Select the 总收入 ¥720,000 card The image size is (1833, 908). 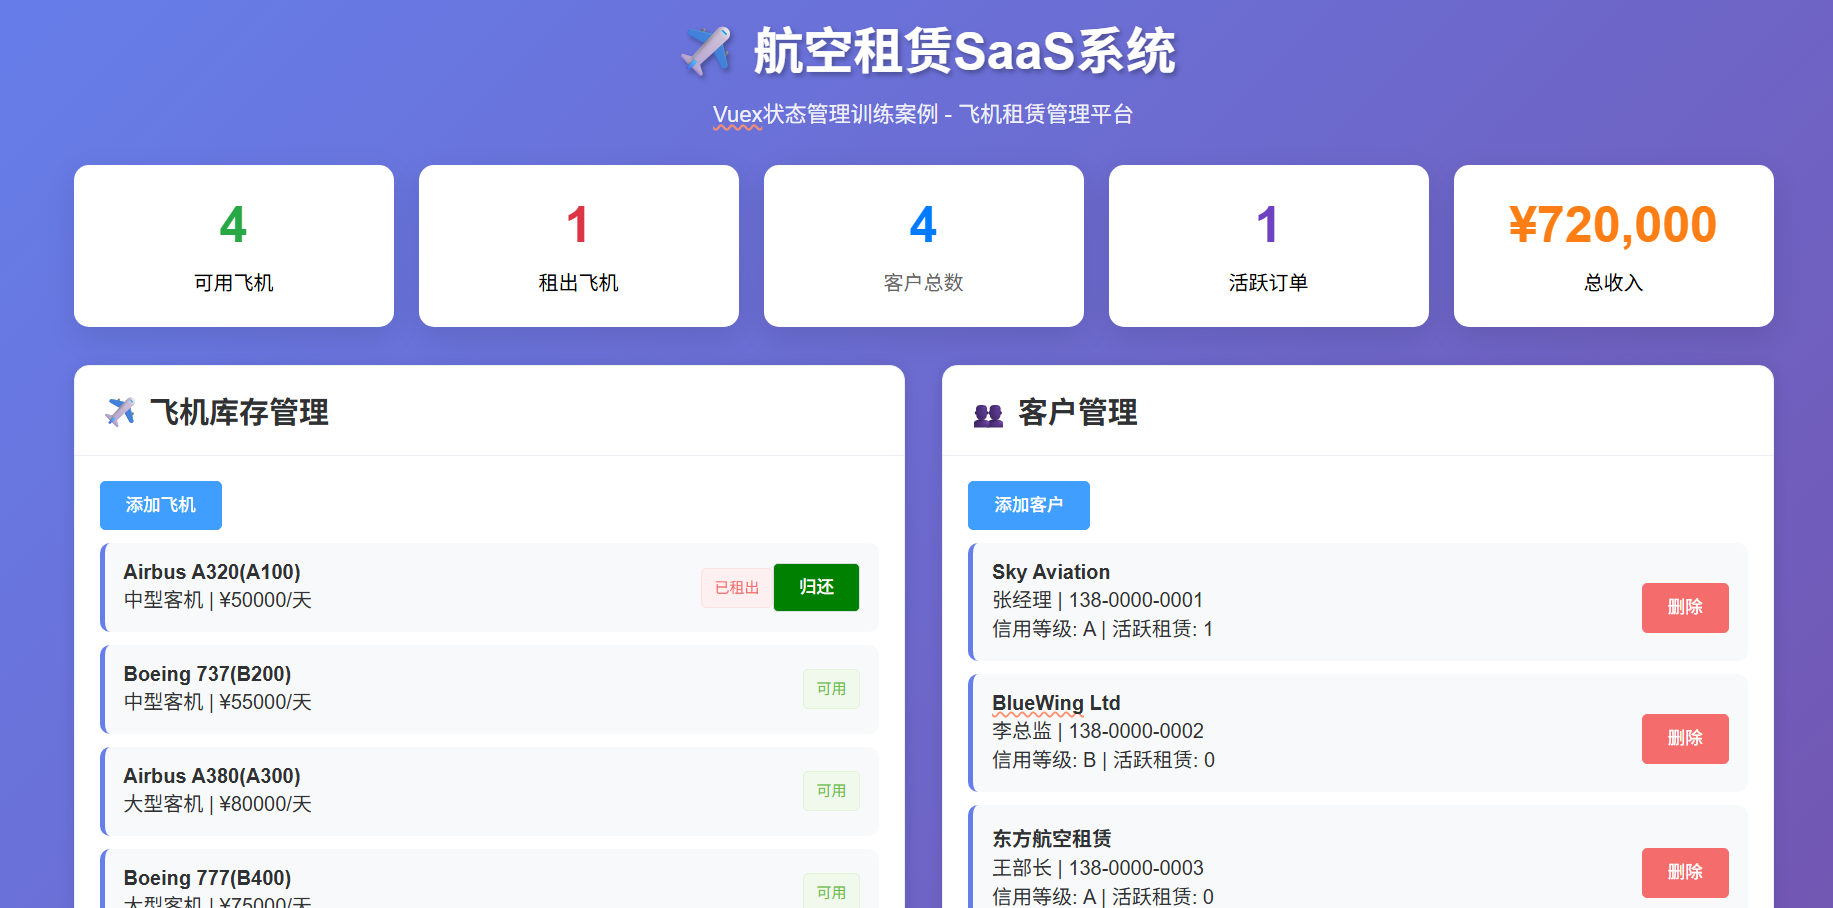[x=1614, y=246]
